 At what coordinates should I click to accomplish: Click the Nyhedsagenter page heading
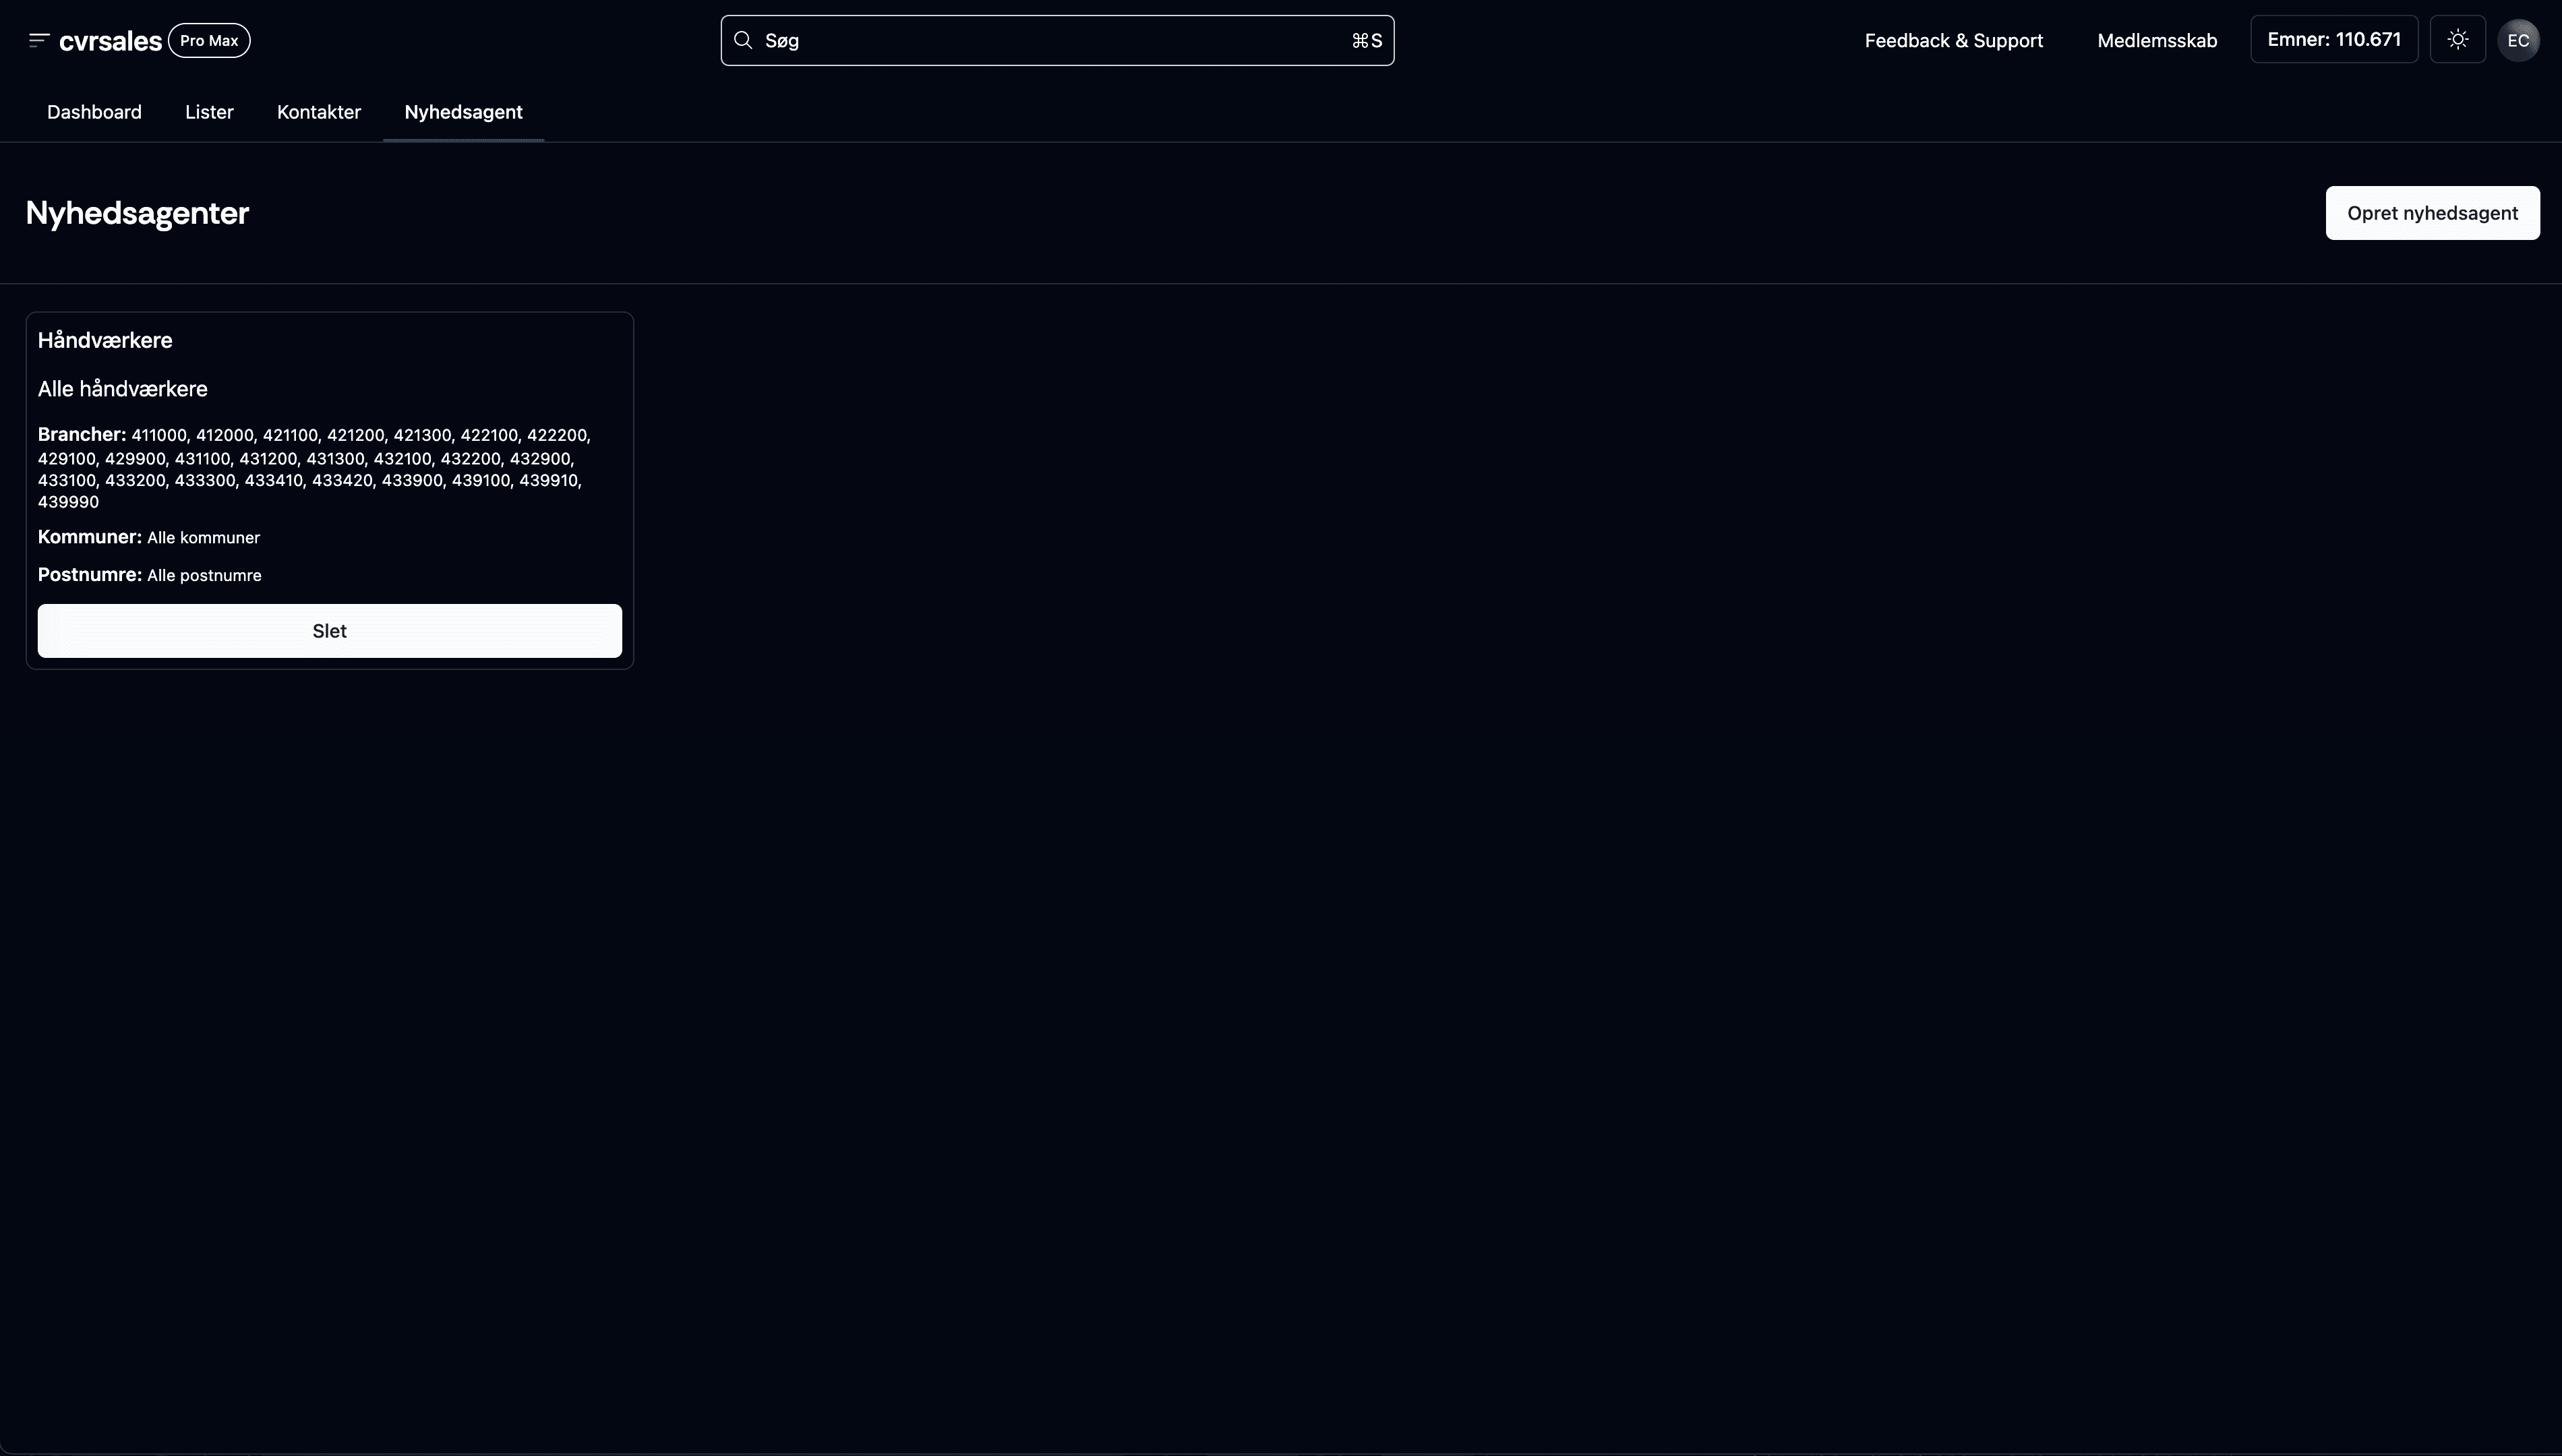137,213
